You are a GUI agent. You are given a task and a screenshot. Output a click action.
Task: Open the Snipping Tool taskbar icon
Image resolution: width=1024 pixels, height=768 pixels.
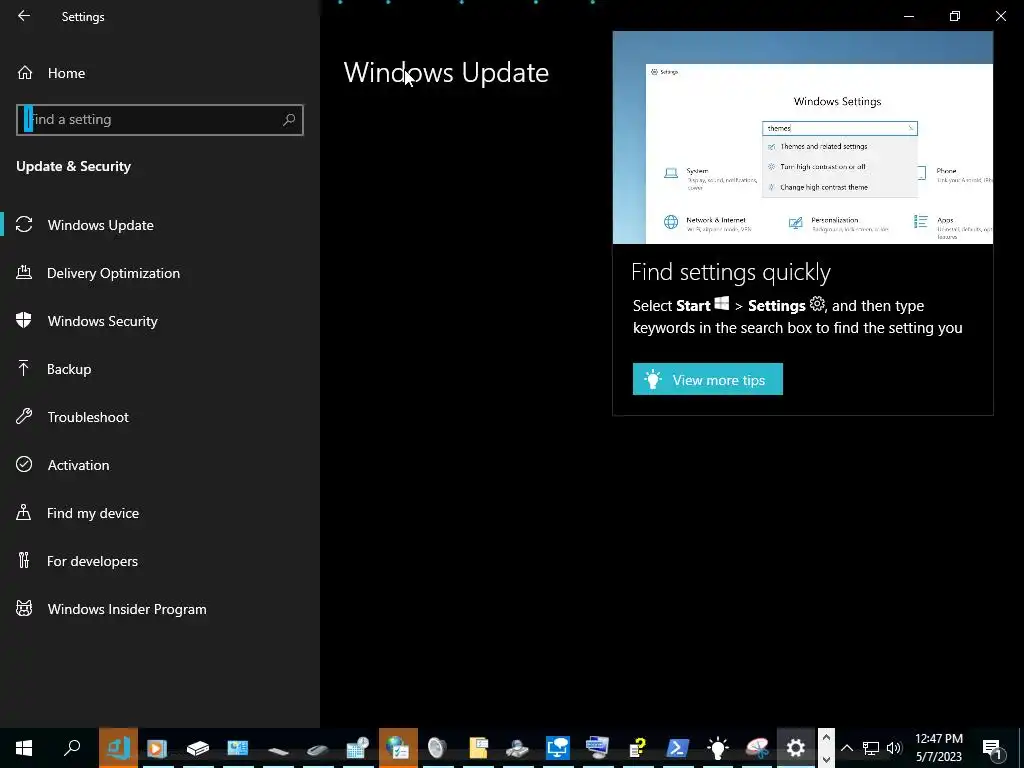(757, 748)
